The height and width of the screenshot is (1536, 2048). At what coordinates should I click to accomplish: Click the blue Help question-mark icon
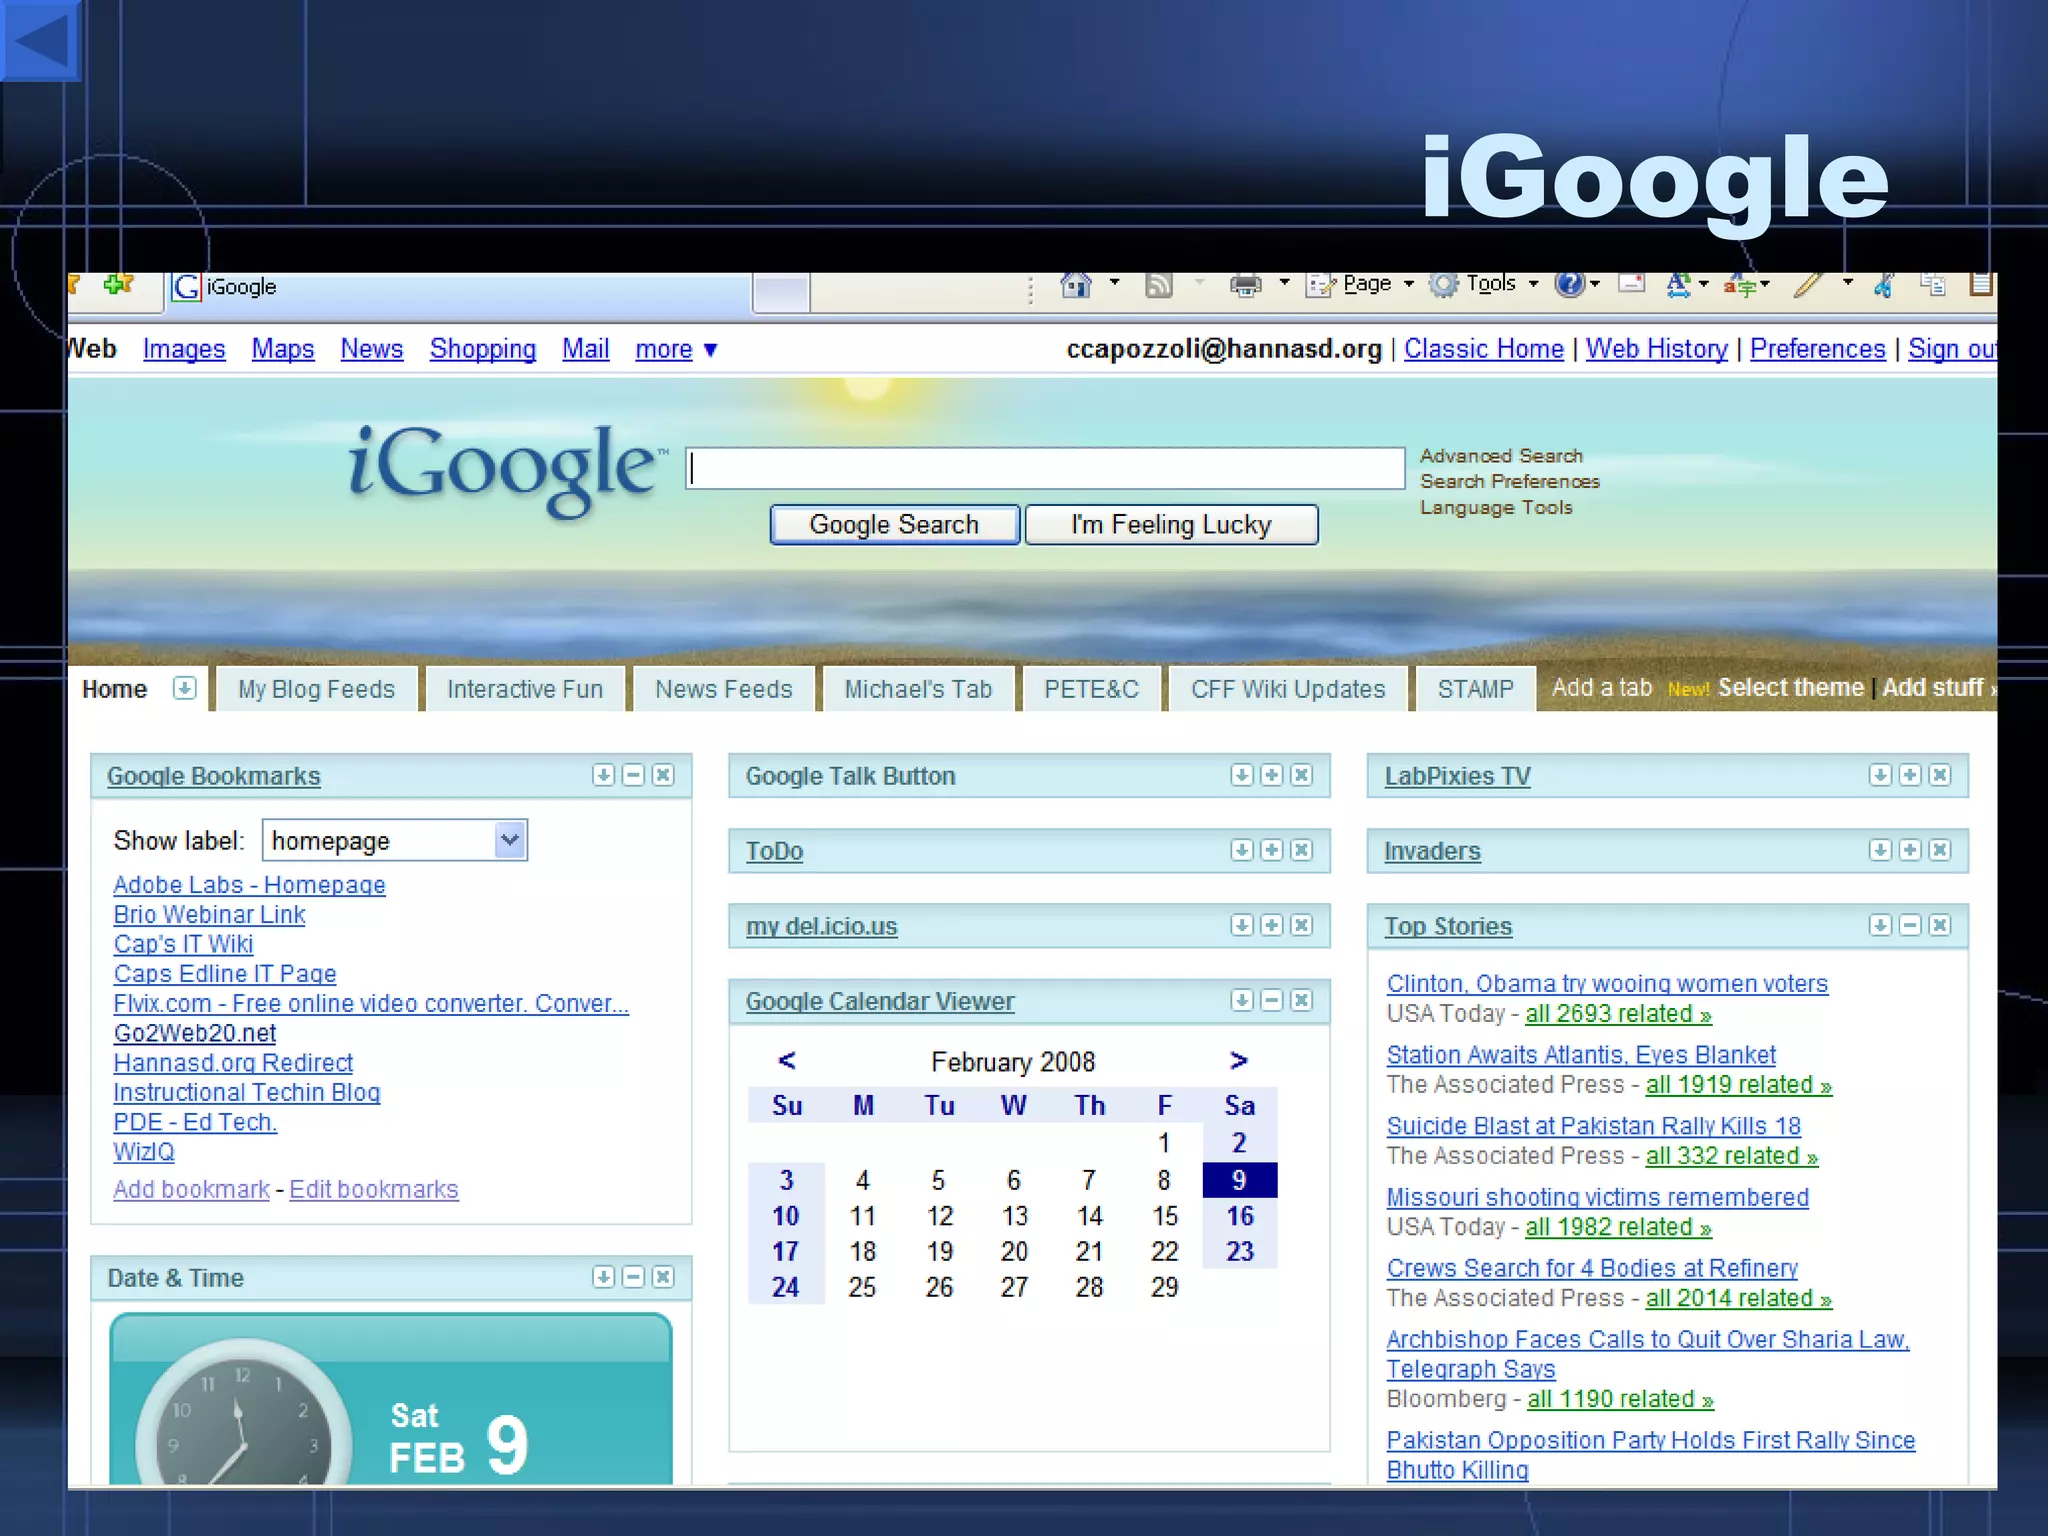(1569, 285)
